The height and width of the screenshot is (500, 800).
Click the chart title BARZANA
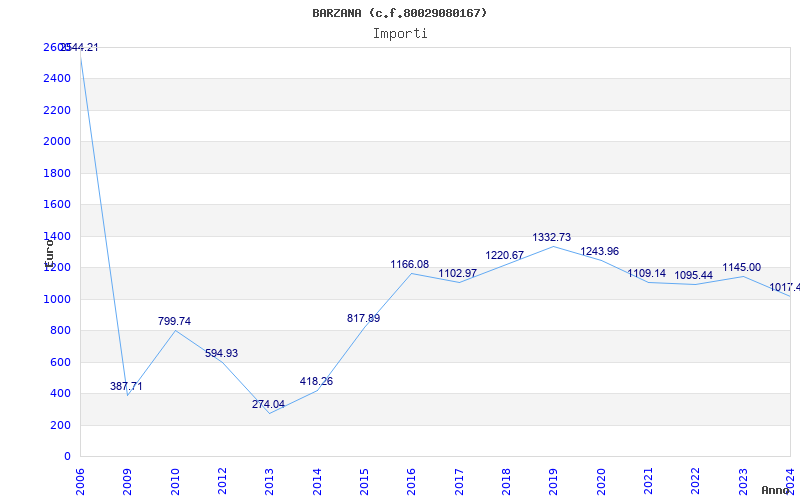pos(400,13)
